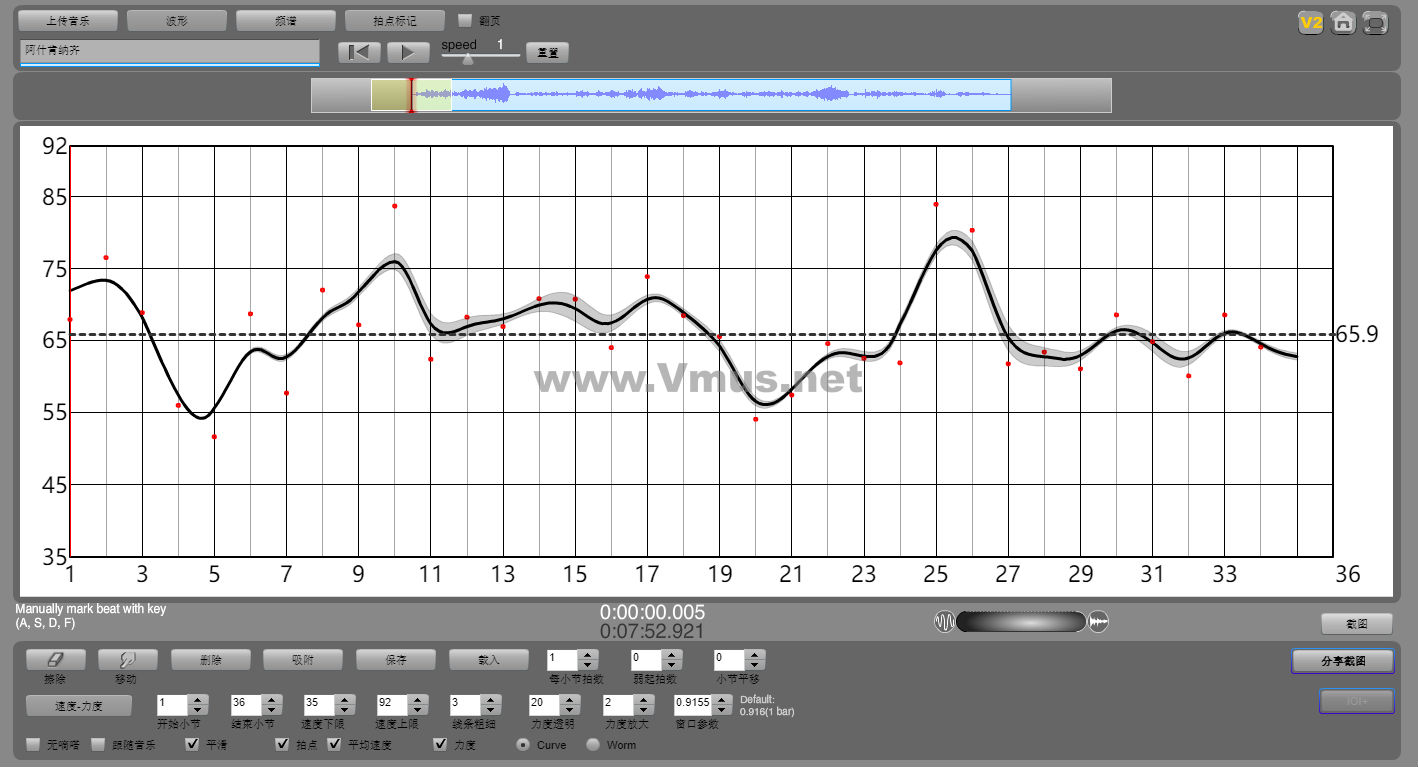Click the large waveform icon right of slider

[1099, 622]
